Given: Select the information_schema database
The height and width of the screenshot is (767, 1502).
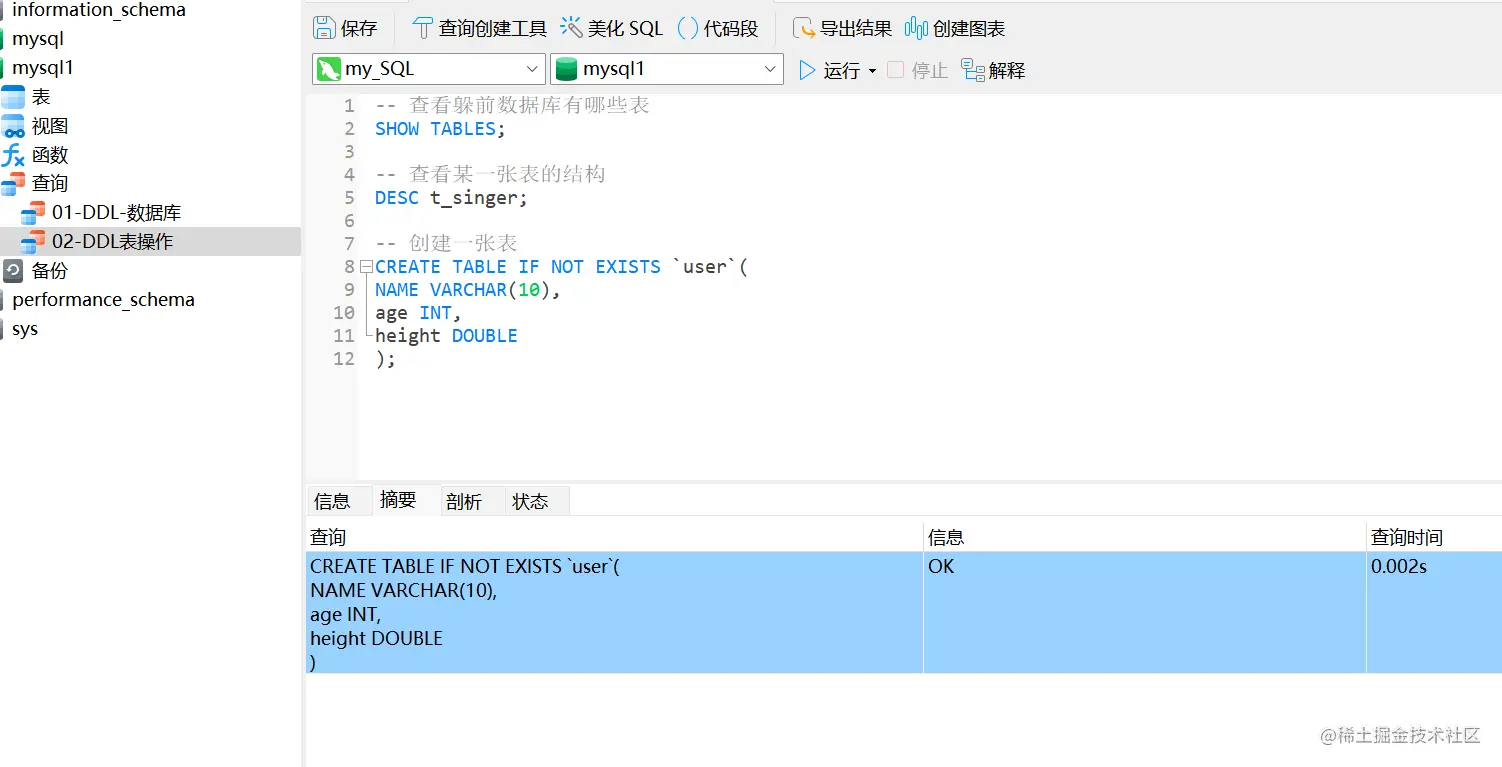Looking at the screenshot, I should 99,10.
